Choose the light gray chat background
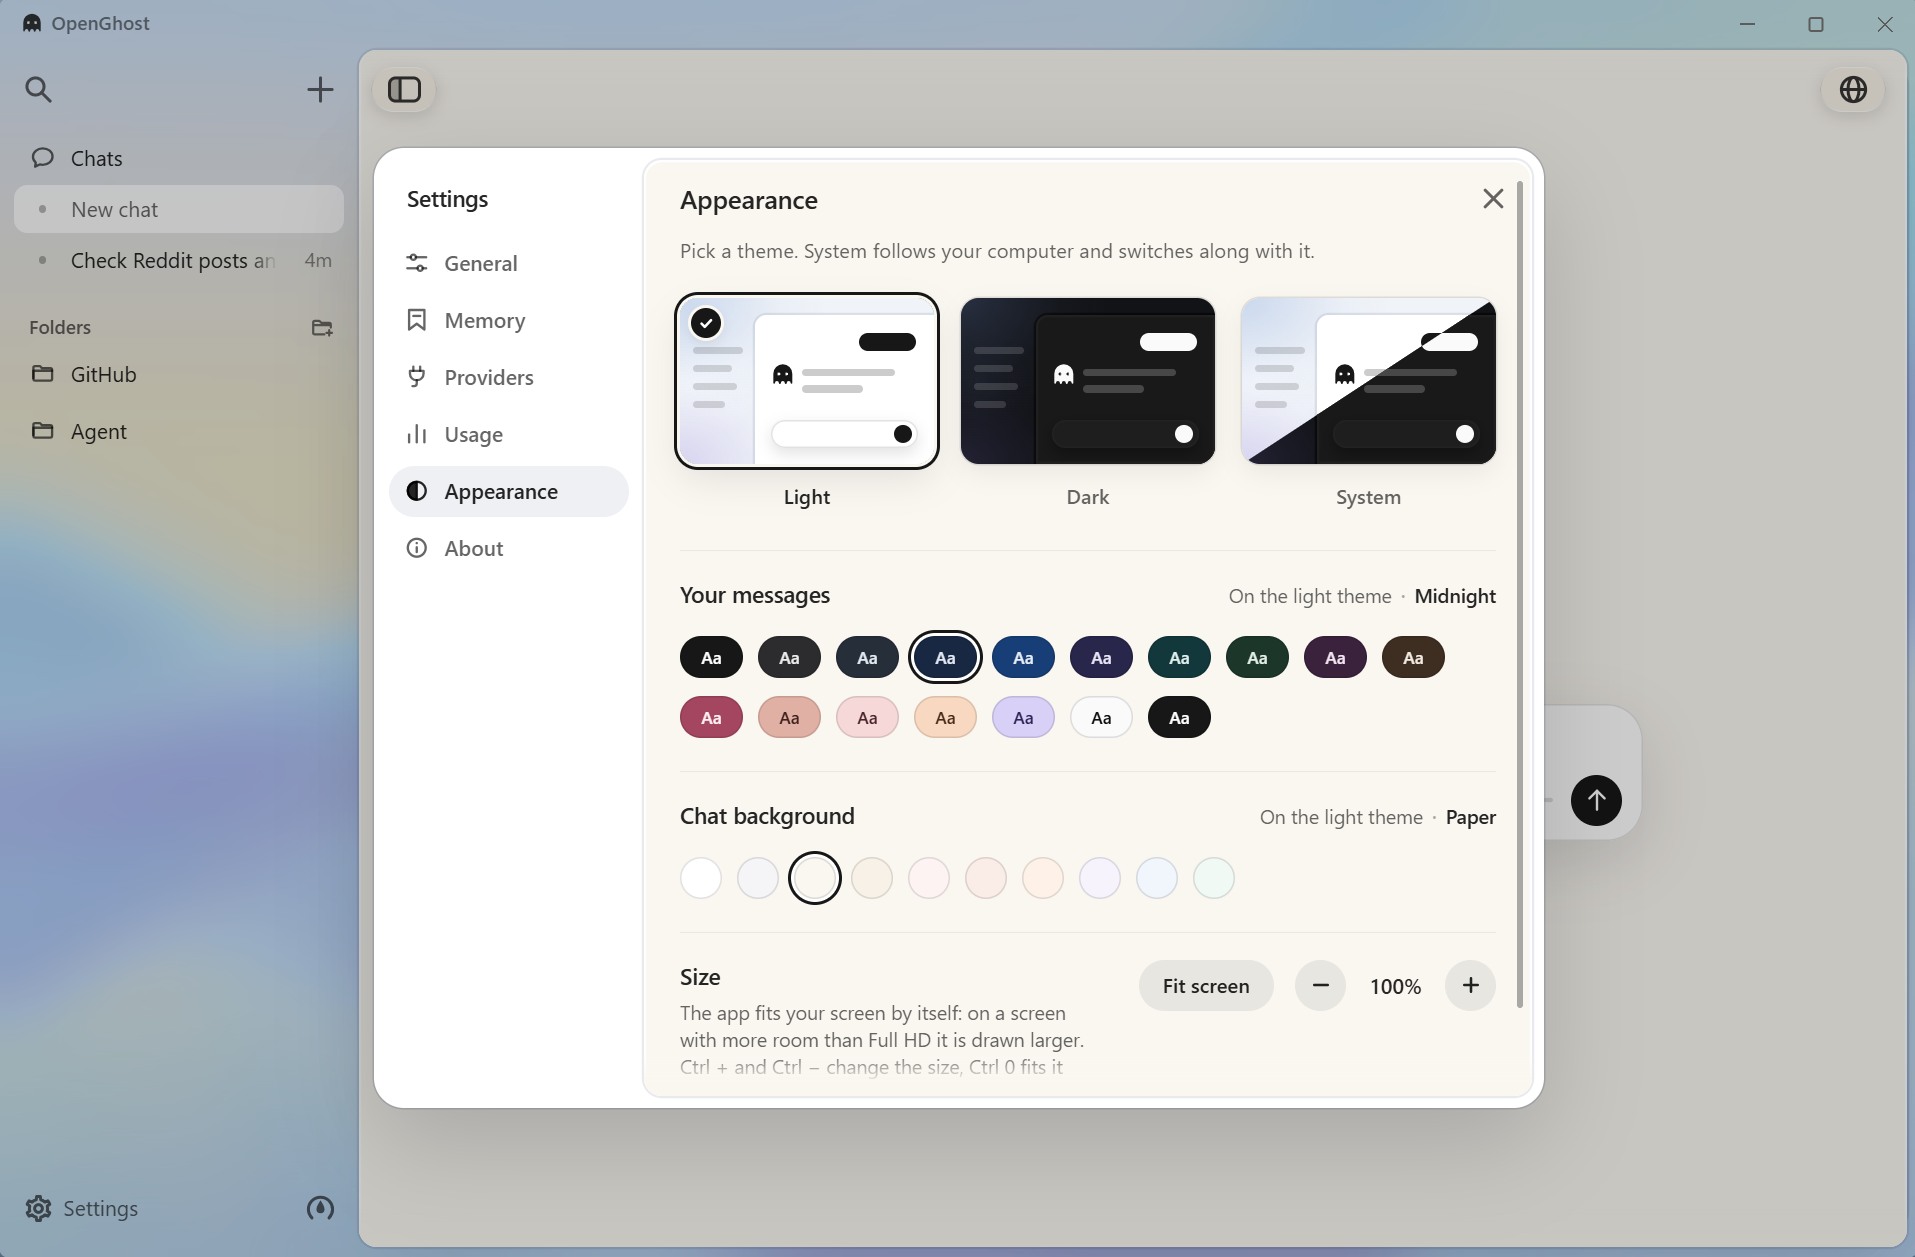The width and height of the screenshot is (1915, 1257). click(x=758, y=878)
